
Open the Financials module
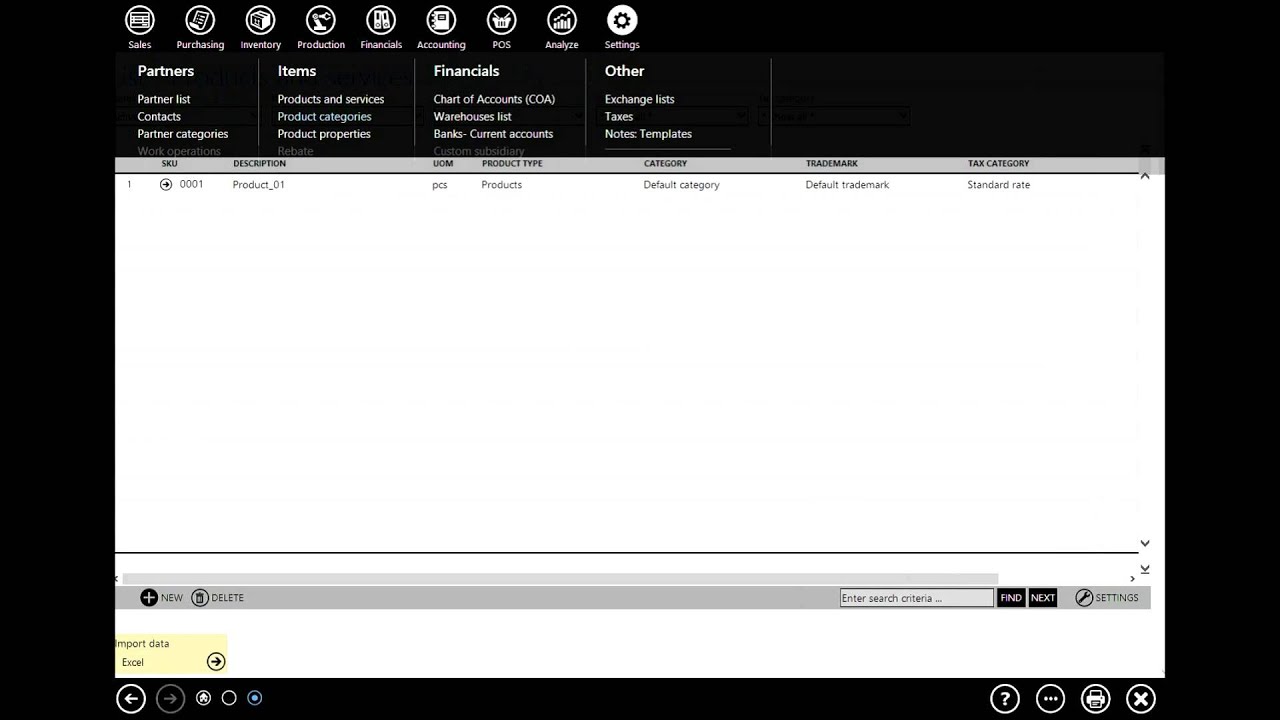pyautogui.click(x=381, y=28)
